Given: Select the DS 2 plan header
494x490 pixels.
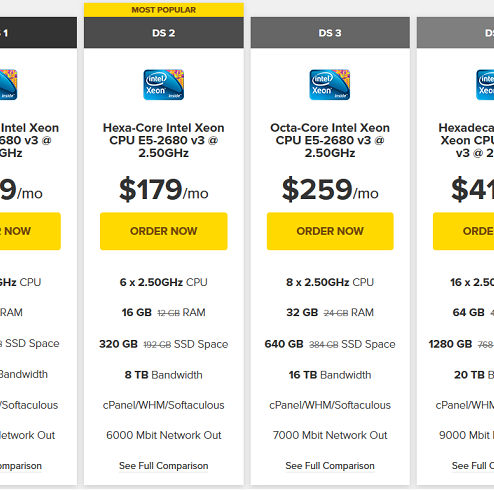Looking at the screenshot, I should pyautogui.click(x=164, y=33).
